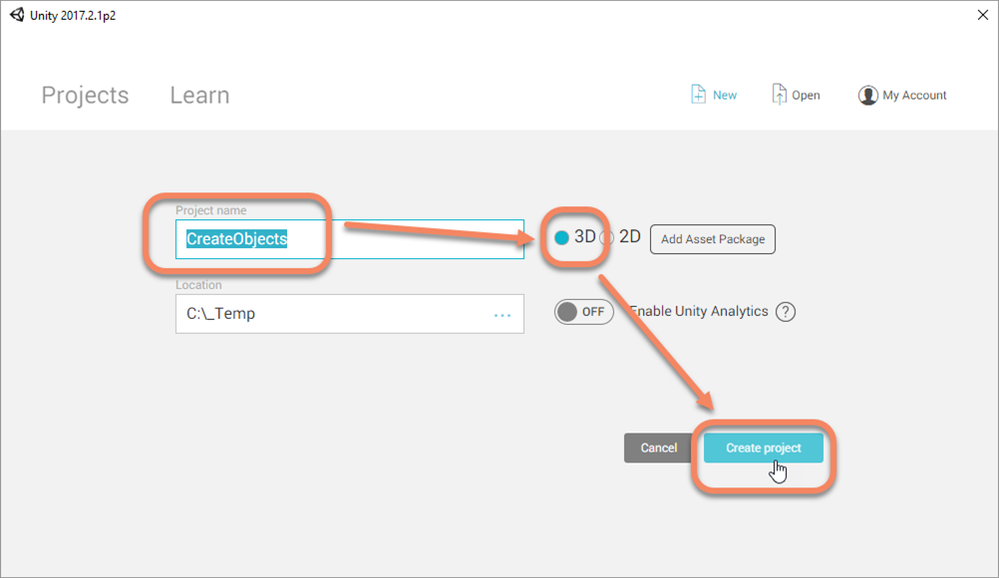999x578 pixels.
Task: Toggle the Unity Analytics OFF switch
Action: (584, 312)
